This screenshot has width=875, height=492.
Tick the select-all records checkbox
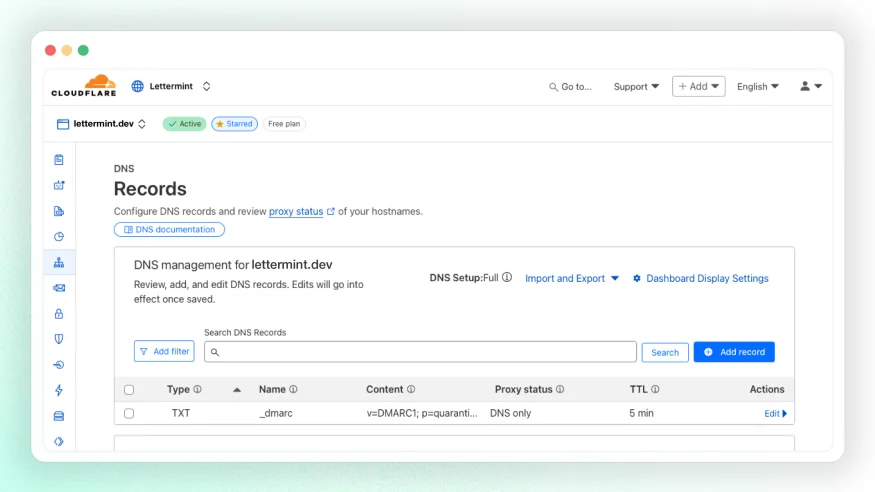129,389
